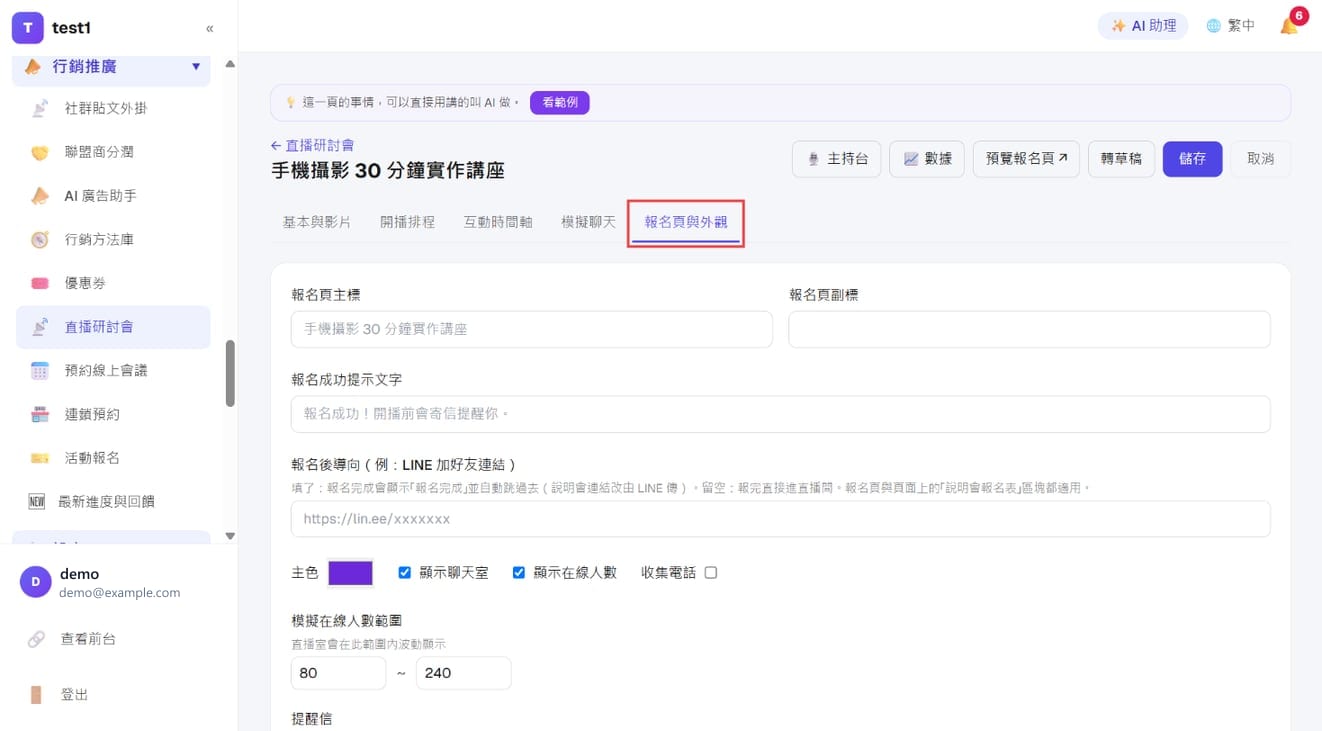Click the 活動報名 ticket icon

pyautogui.click(x=40, y=458)
